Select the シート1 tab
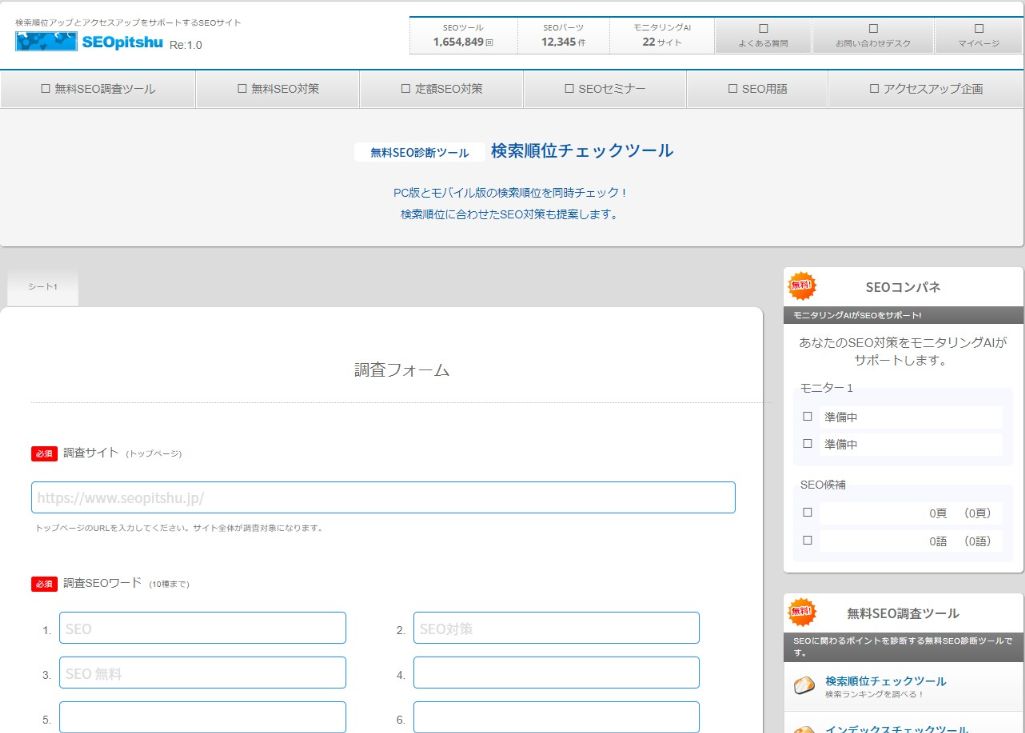Image resolution: width=1025 pixels, height=733 pixels. tap(43, 287)
